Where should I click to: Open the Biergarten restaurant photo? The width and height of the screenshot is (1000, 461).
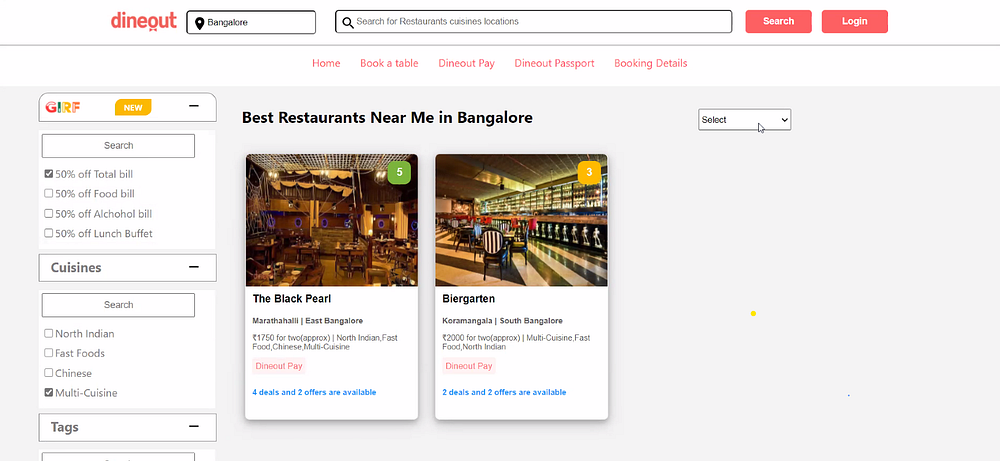pyautogui.click(x=521, y=220)
